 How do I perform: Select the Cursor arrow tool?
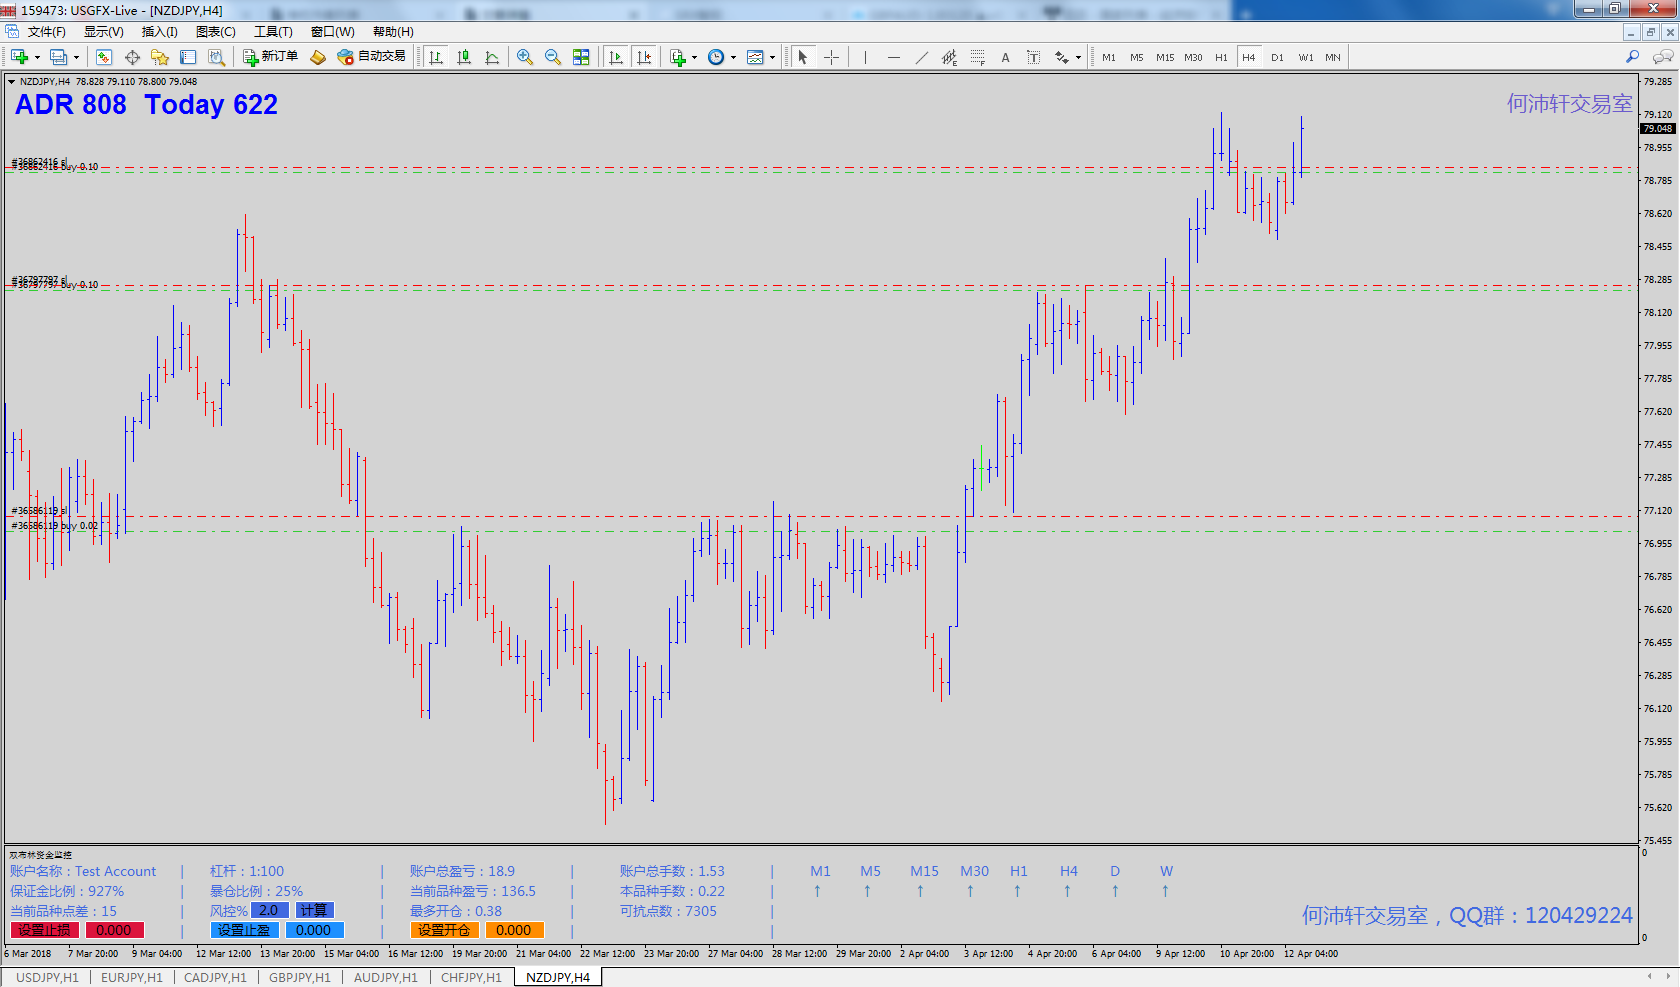click(x=803, y=57)
